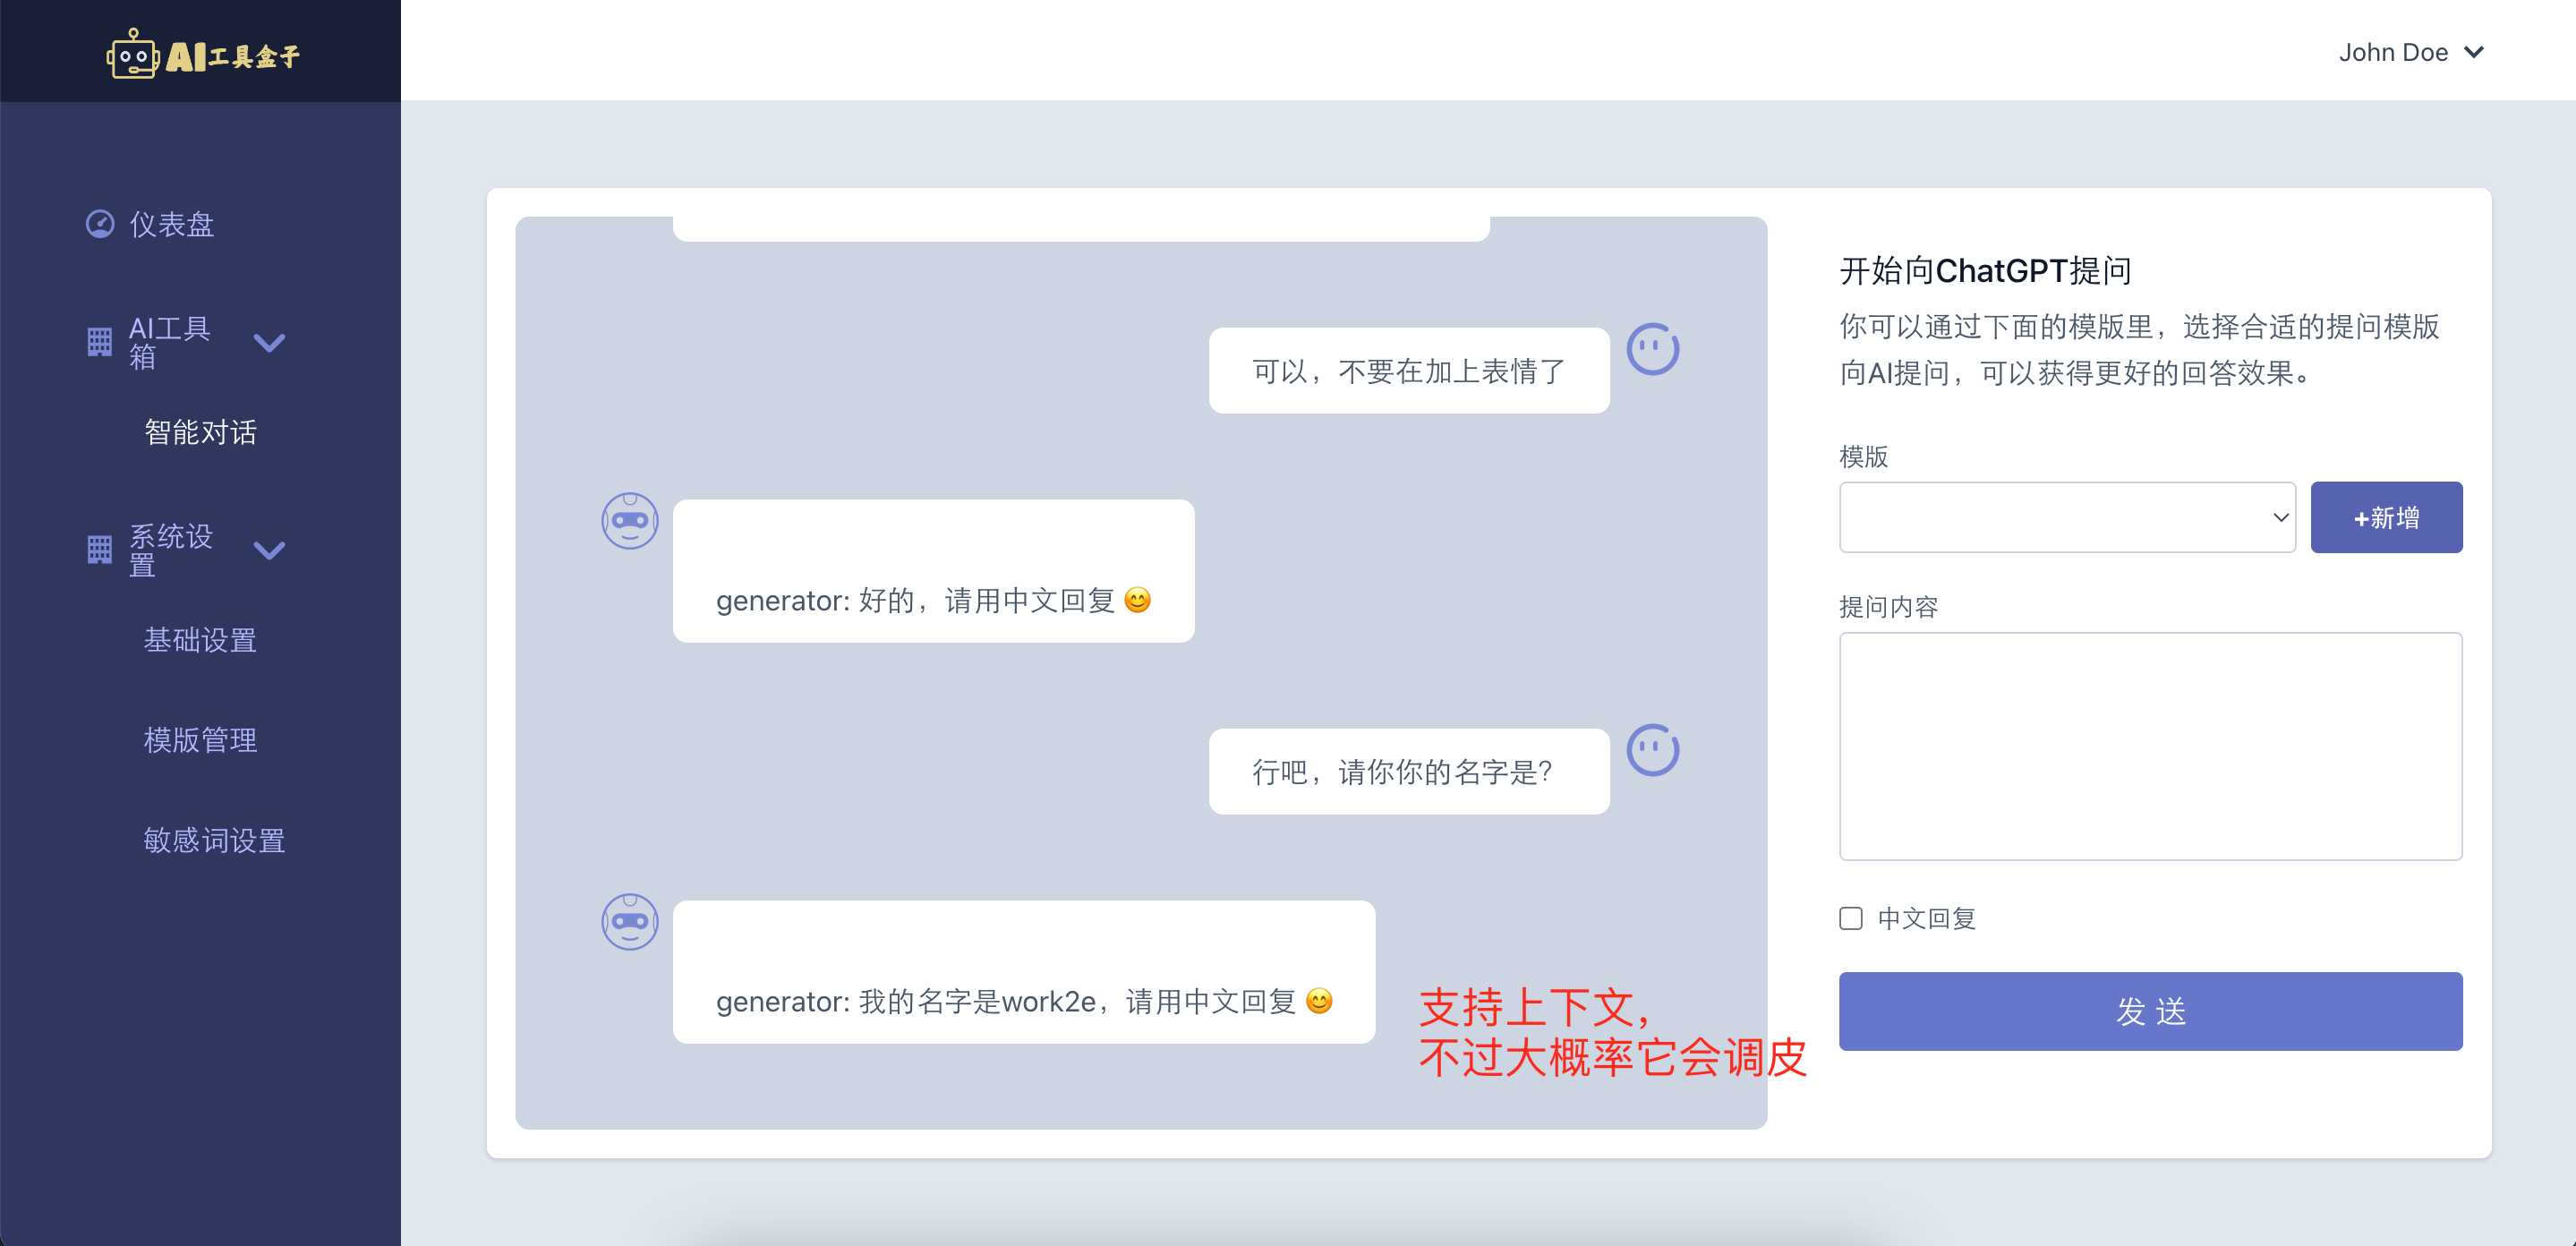
Task: Click inside the 提问内容 text area
Action: coord(2150,745)
